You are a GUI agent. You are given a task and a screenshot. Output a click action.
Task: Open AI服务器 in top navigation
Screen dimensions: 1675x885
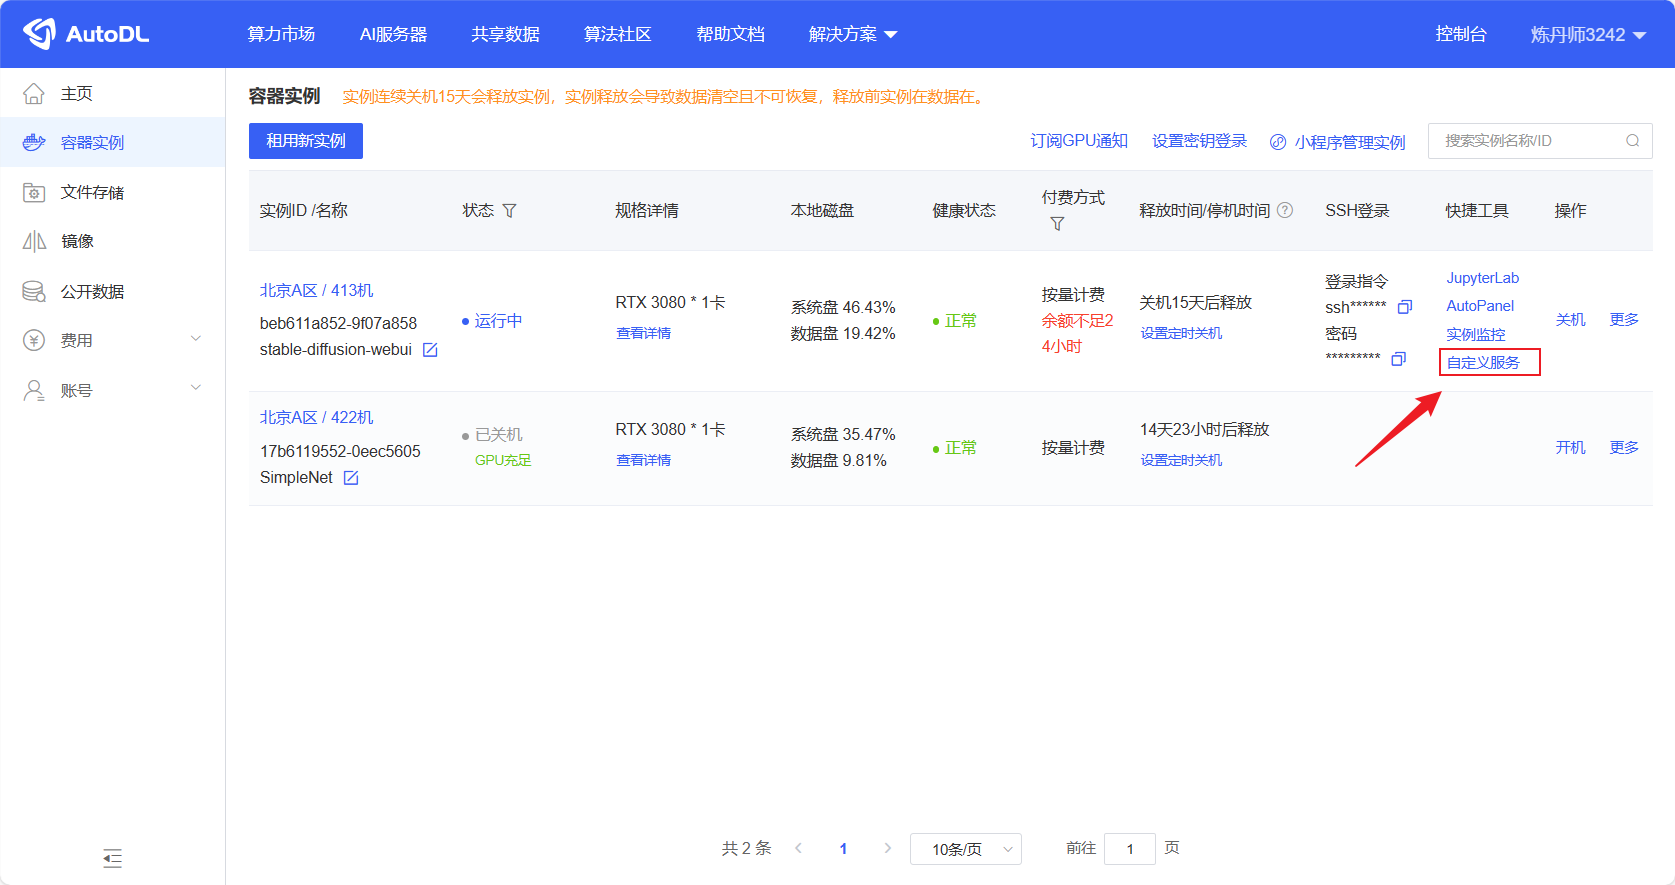[x=393, y=35]
